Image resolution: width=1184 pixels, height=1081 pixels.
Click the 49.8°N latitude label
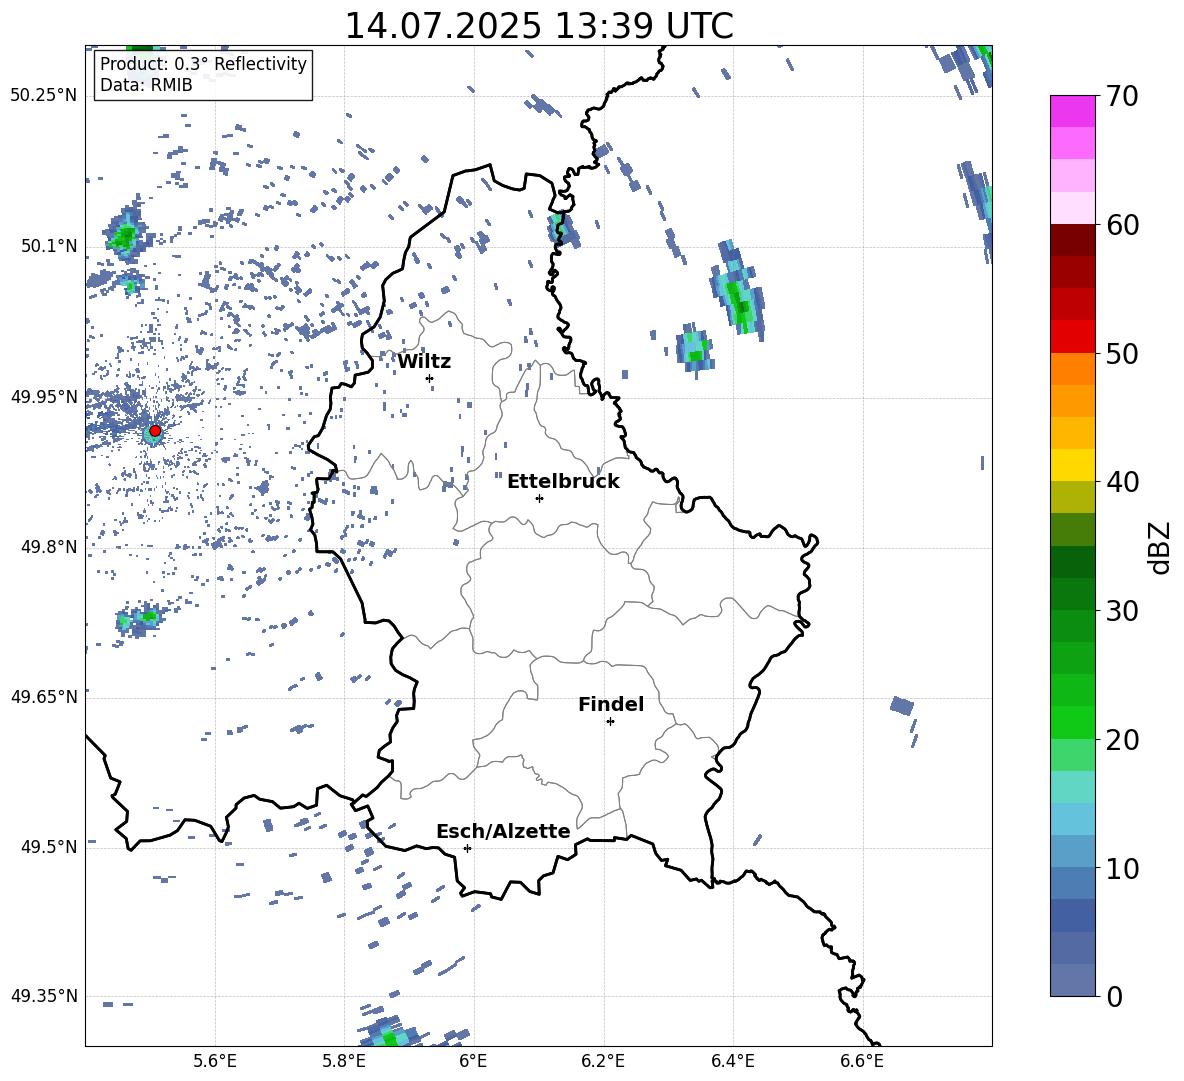click(49, 547)
